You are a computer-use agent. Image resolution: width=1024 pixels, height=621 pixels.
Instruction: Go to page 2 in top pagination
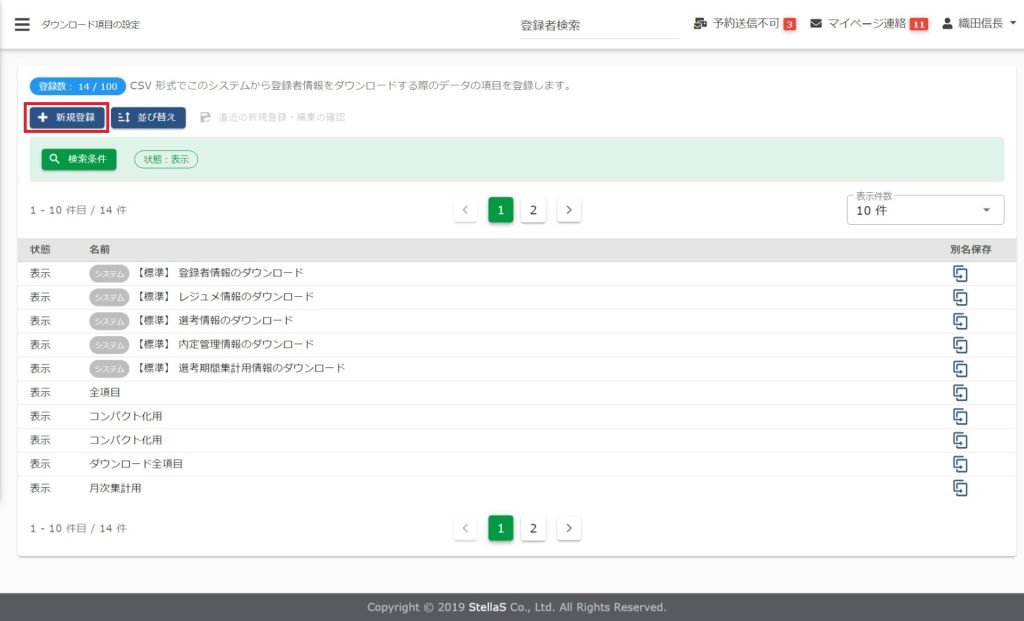click(x=533, y=210)
